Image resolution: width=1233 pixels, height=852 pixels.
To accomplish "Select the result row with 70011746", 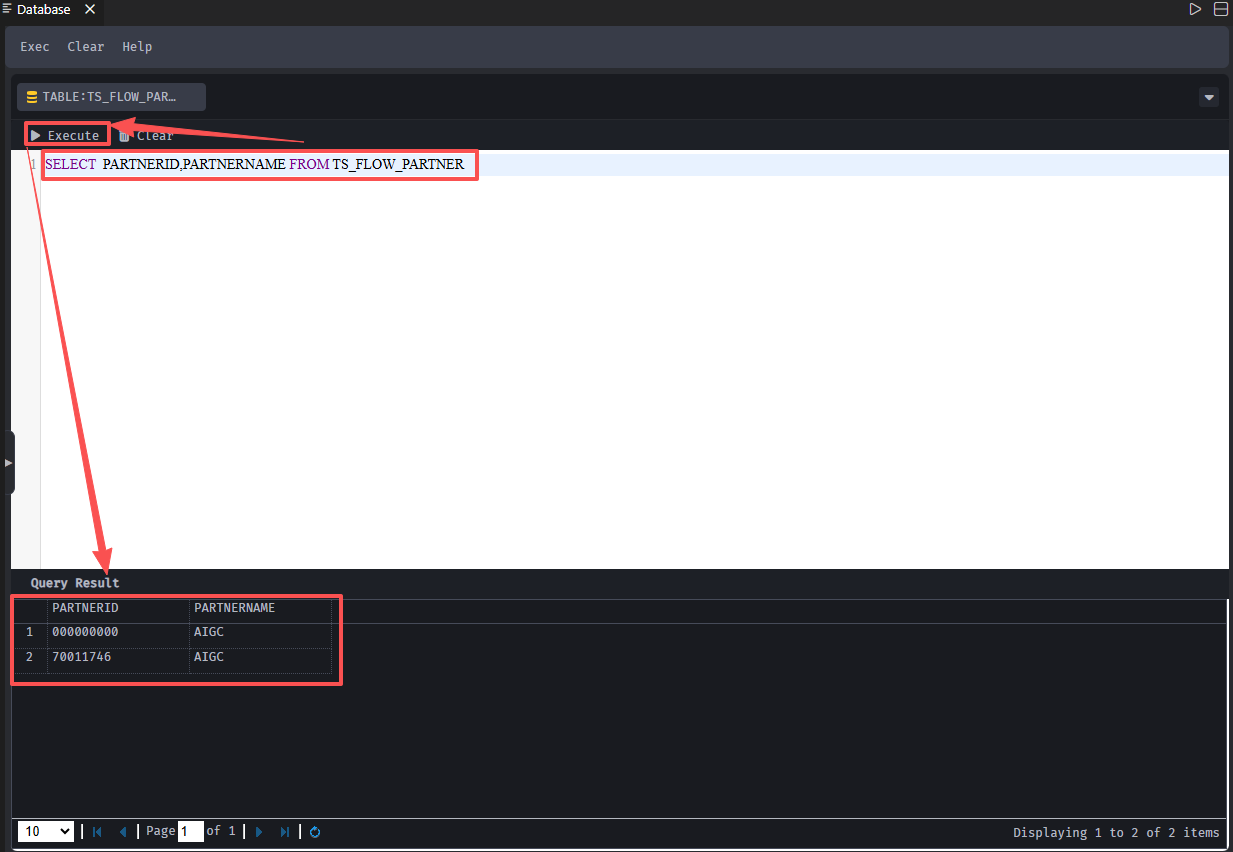I will point(118,658).
